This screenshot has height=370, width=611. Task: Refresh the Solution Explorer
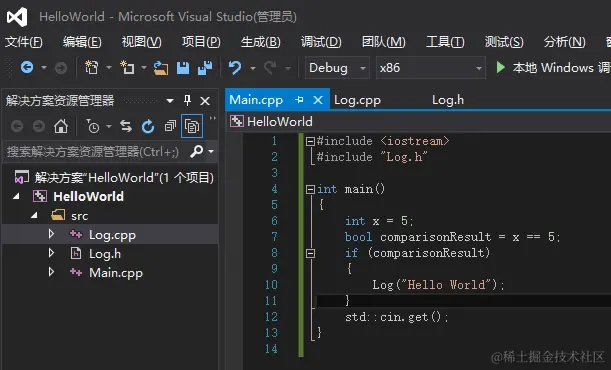[148, 126]
